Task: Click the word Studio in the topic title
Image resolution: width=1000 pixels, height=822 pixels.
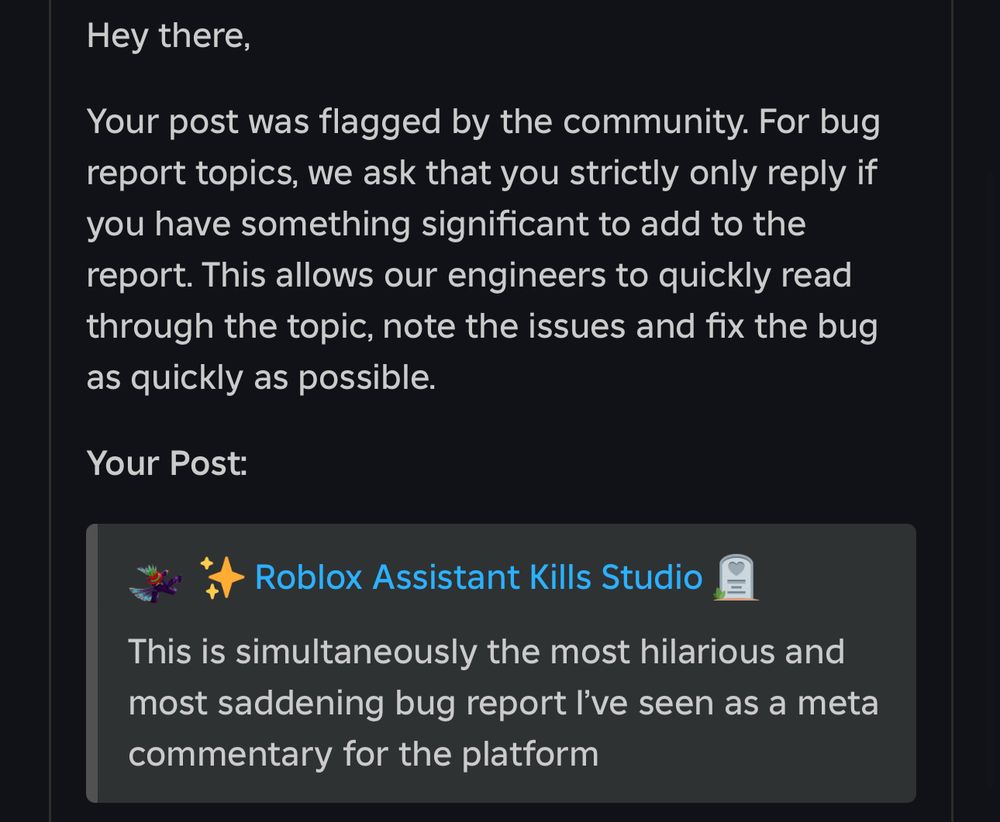Action: 652,577
